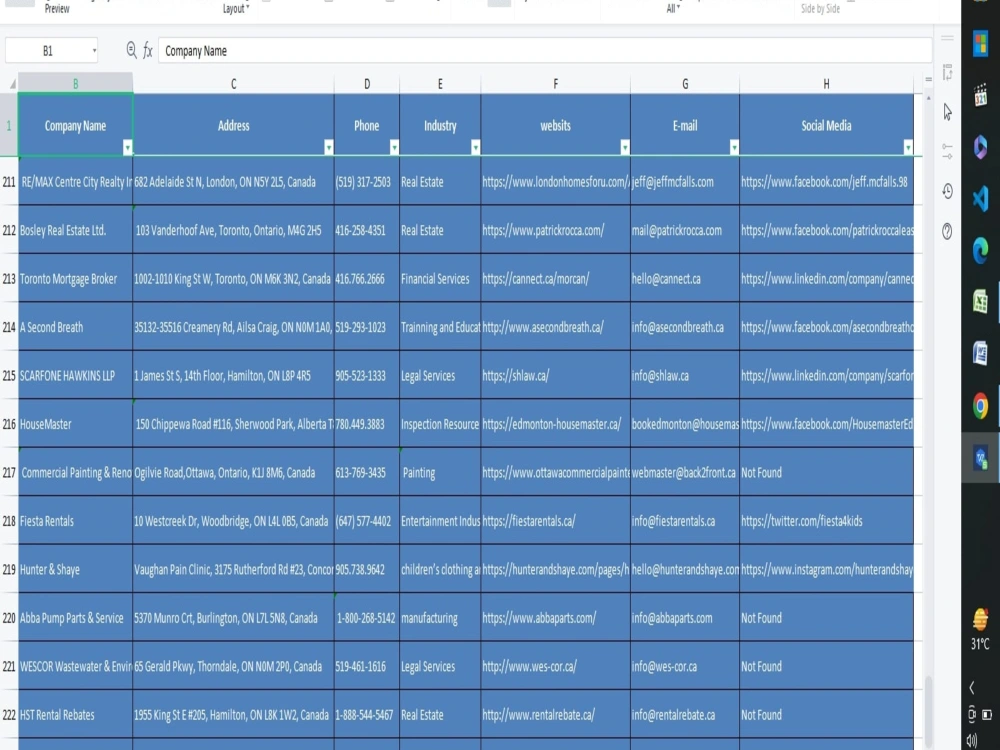Switch to the active WPS Office taskbar icon
The image size is (1000, 750).
point(981,458)
